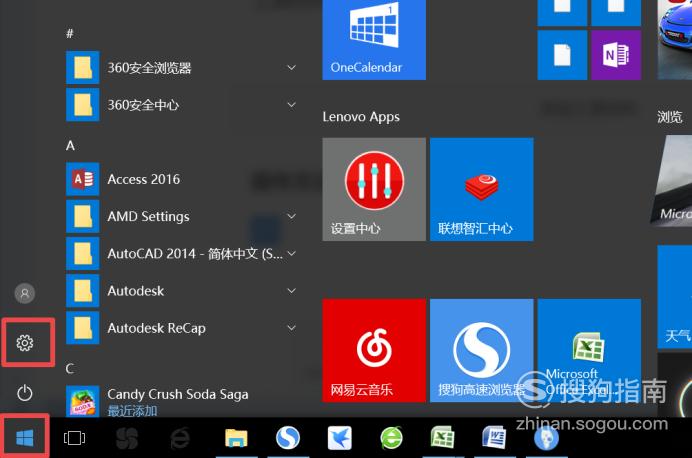This screenshot has height=458, width=692.
Task: Expand the Autodesk ReCap folder chevron
Action: coord(291,328)
